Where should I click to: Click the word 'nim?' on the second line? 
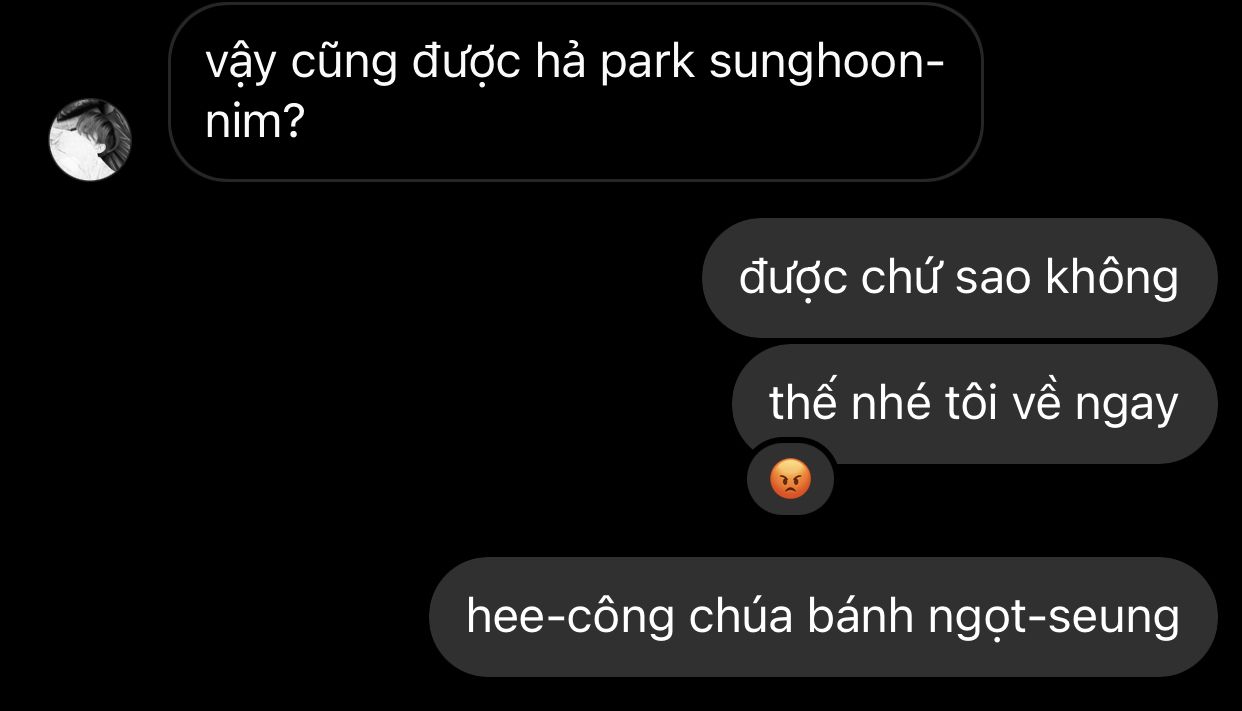coord(254,124)
